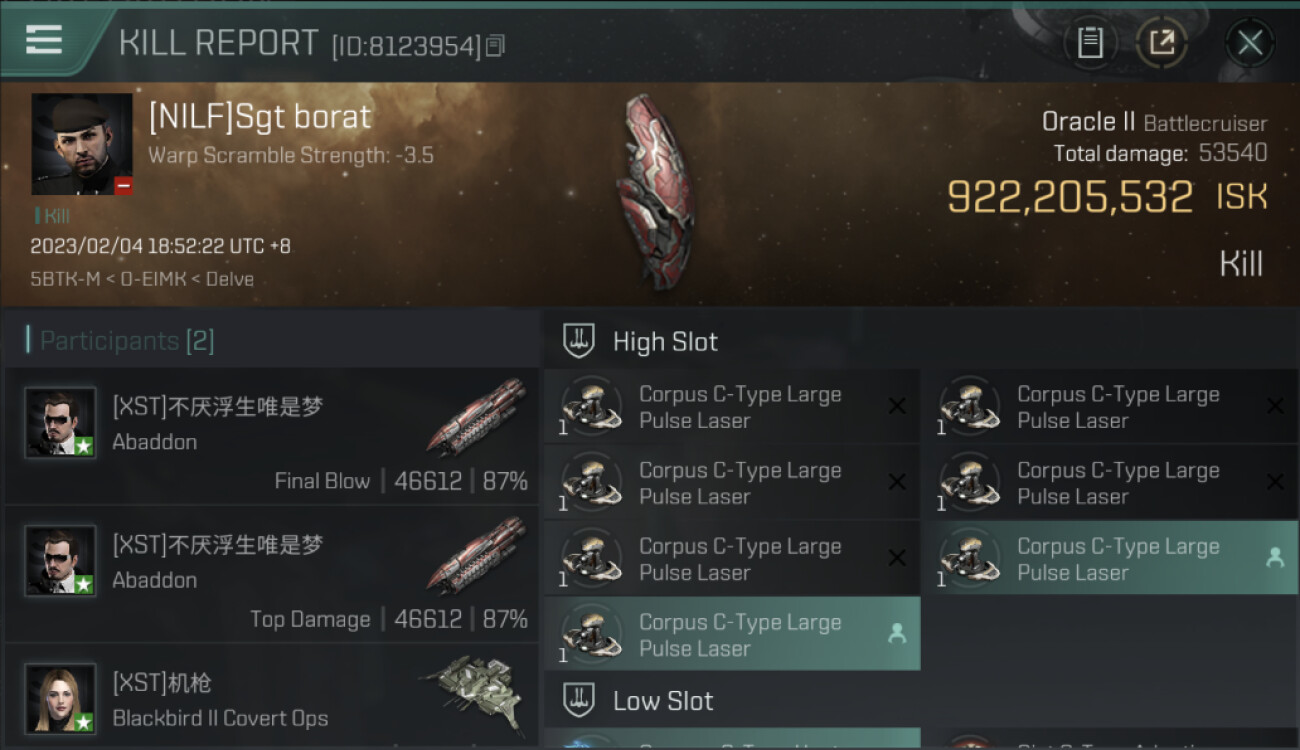Click the [NILF]Sgt borat pilot name
Image resolution: width=1300 pixels, height=750 pixels.
point(259,117)
